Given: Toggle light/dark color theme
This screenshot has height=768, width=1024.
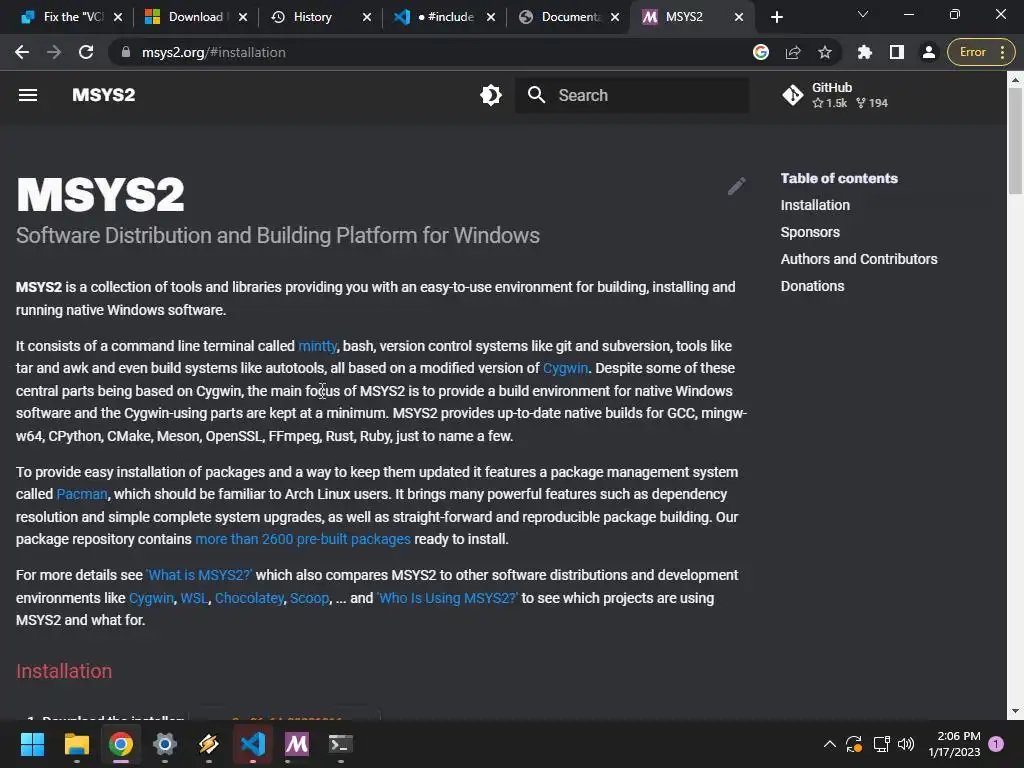Looking at the screenshot, I should [490, 95].
